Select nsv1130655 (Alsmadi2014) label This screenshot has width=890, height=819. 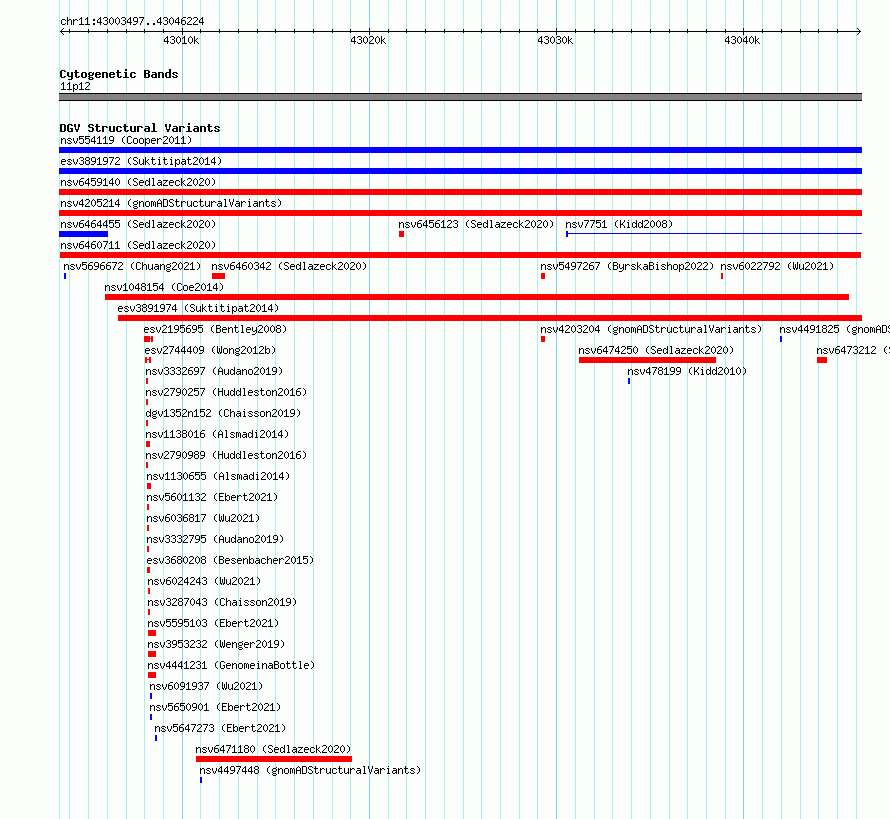point(218,476)
